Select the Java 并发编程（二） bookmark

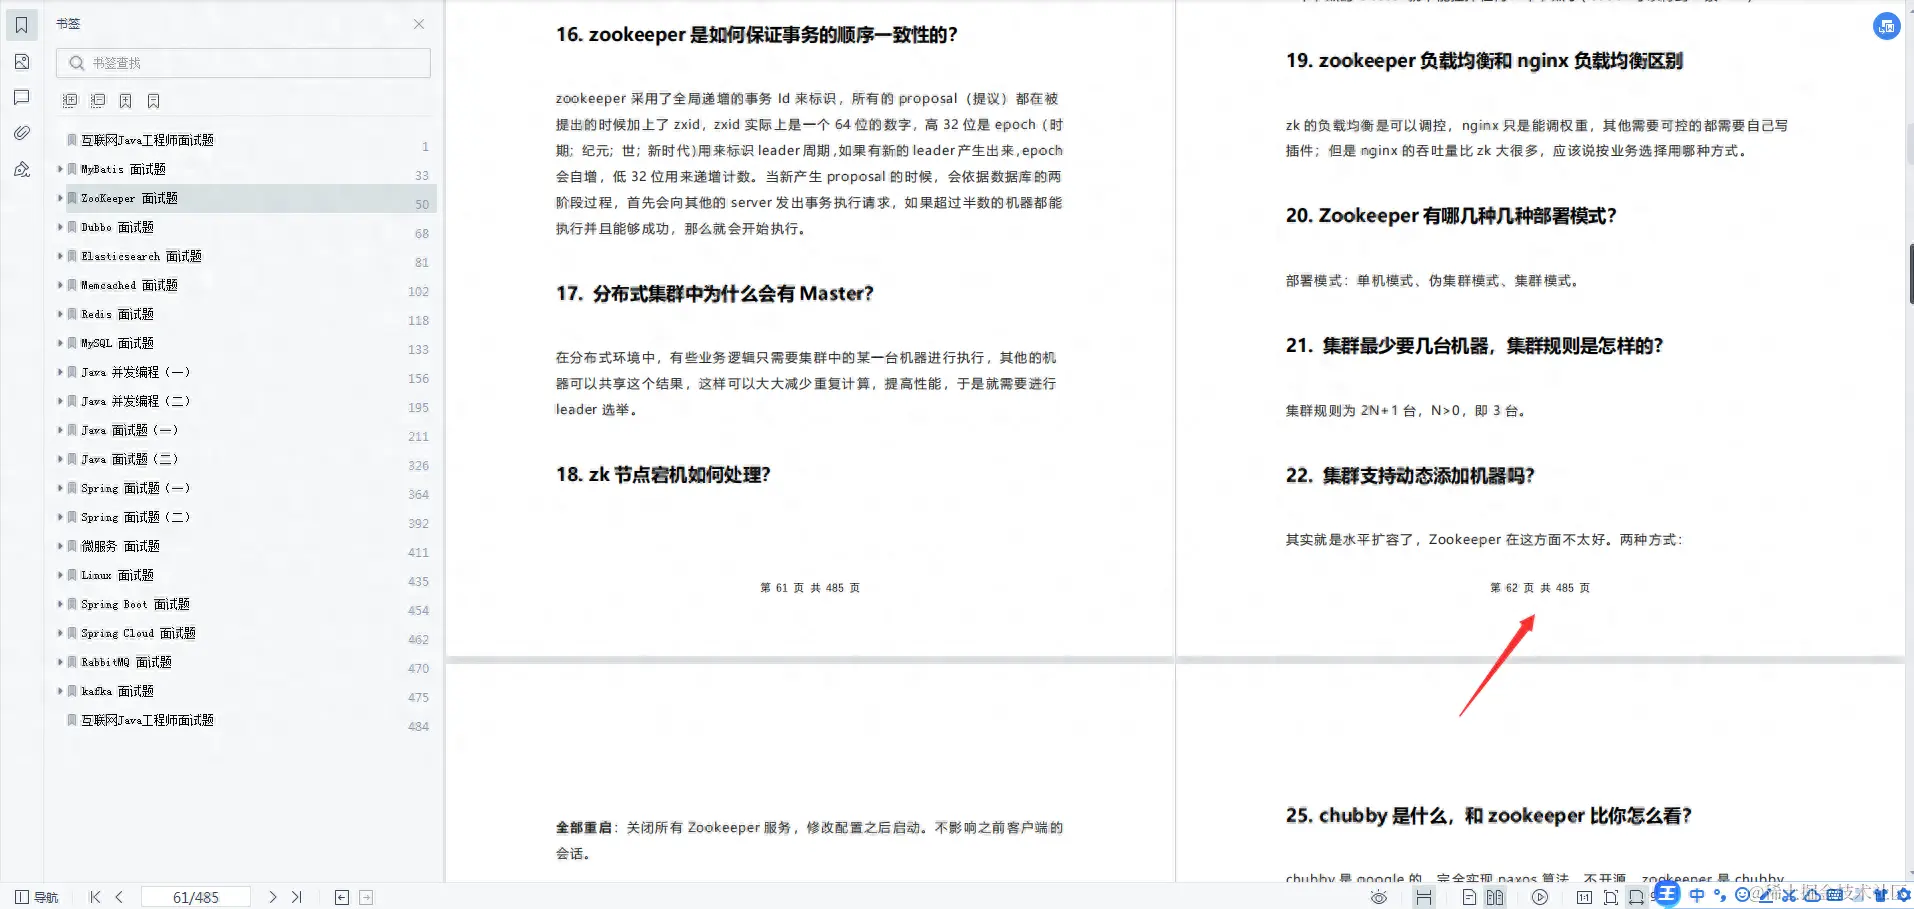coord(135,401)
